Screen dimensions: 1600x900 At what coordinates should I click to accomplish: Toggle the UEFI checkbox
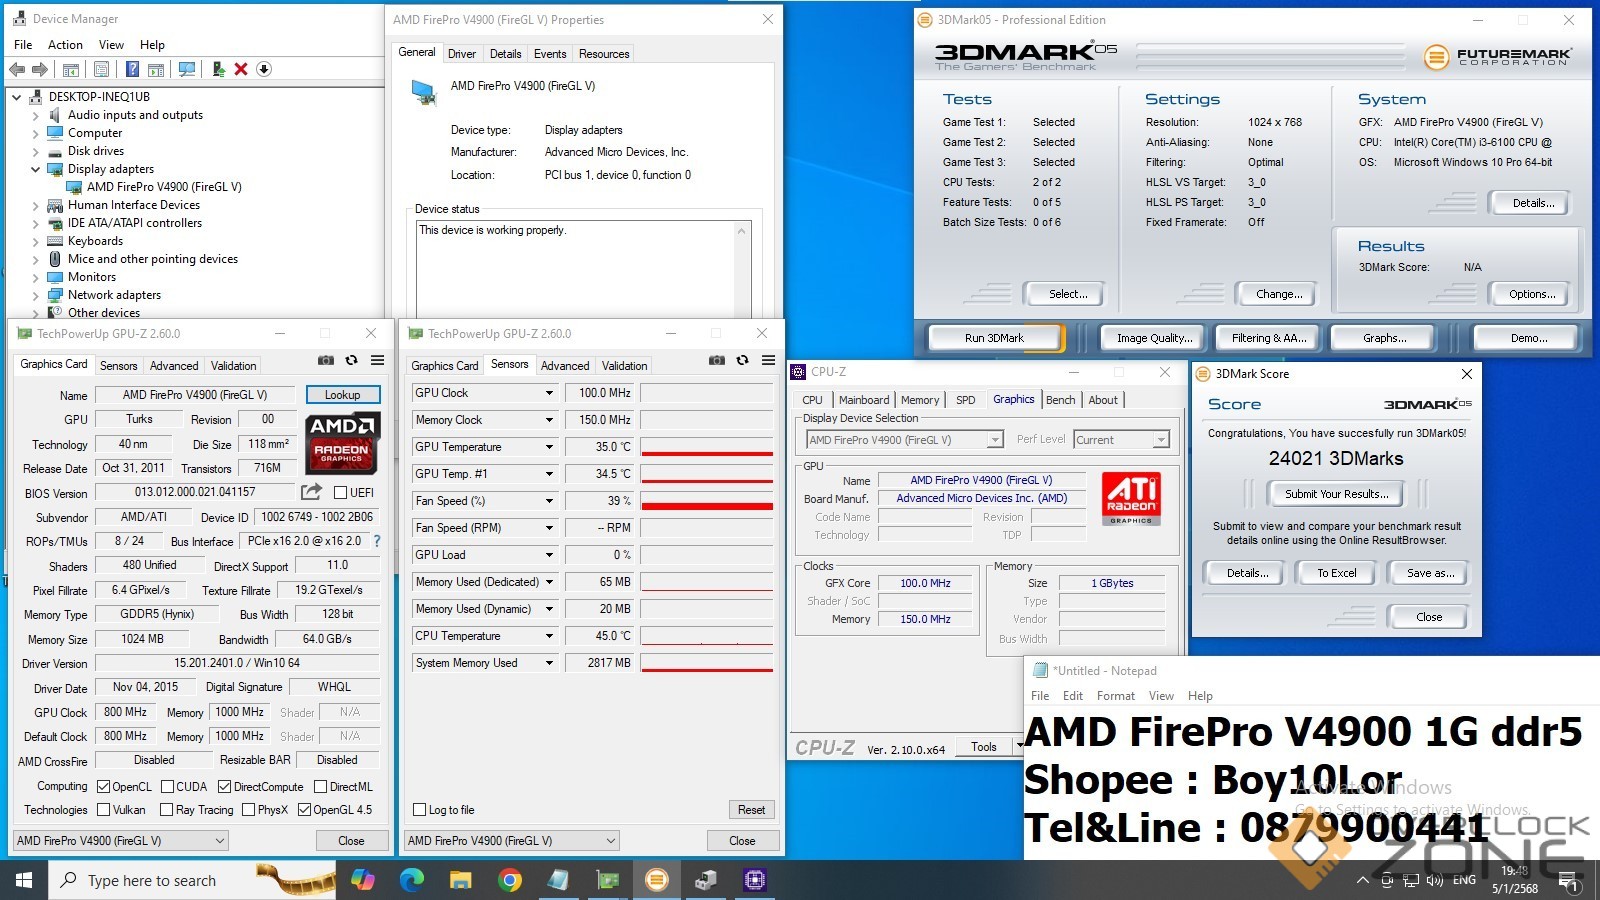pyautogui.click(x=341, y=493)
